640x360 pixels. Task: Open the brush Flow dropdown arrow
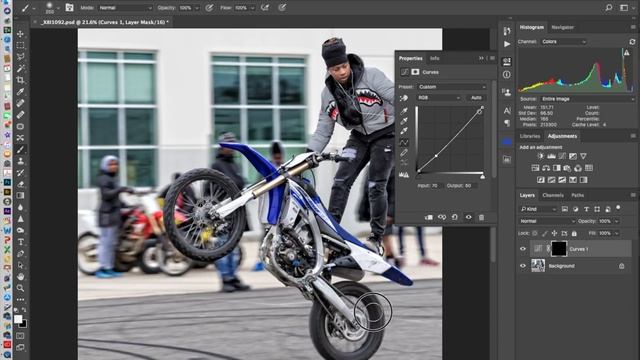coord(252,8)
